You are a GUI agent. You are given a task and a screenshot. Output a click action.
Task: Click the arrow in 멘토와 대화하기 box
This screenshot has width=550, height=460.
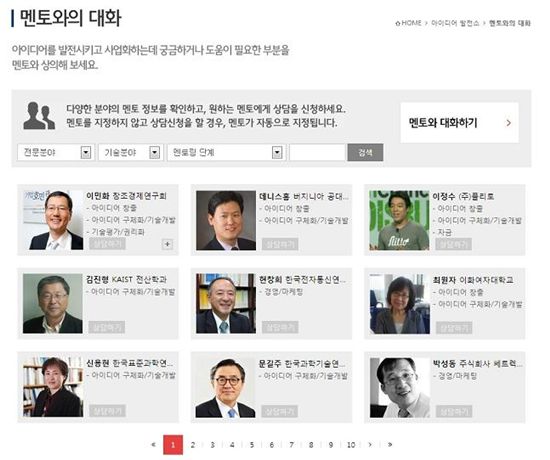pos(508,123)
